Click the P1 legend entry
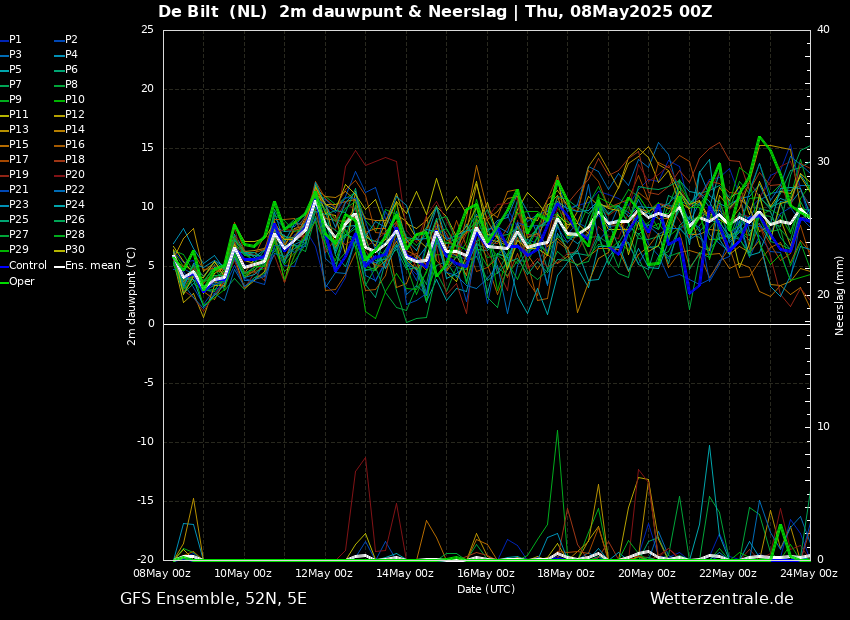 (11, 40)
